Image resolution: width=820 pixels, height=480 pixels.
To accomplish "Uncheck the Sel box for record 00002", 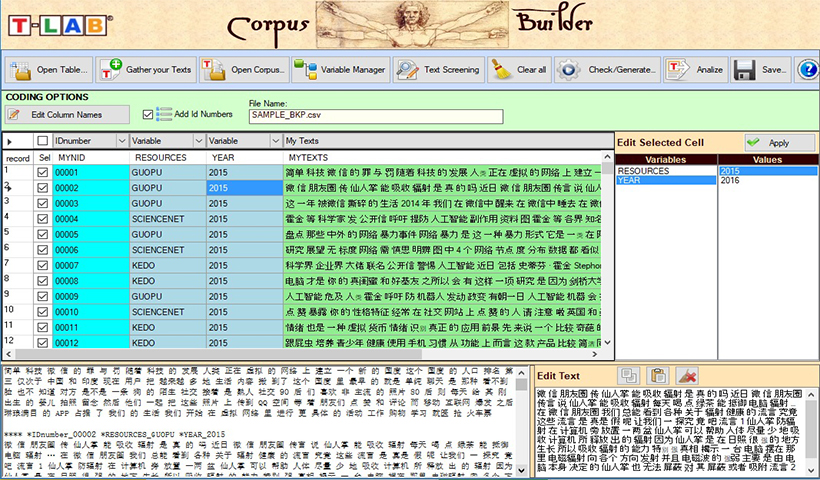I will point(43,188).
